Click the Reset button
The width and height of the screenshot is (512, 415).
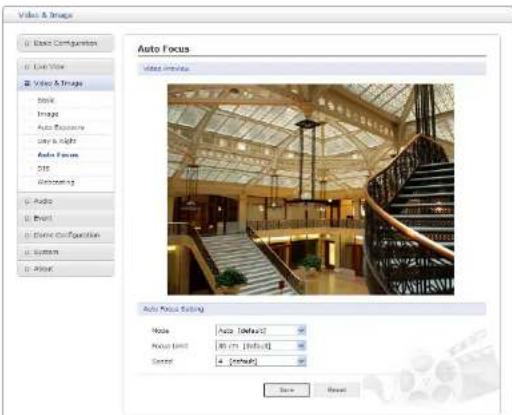[337, 390]
